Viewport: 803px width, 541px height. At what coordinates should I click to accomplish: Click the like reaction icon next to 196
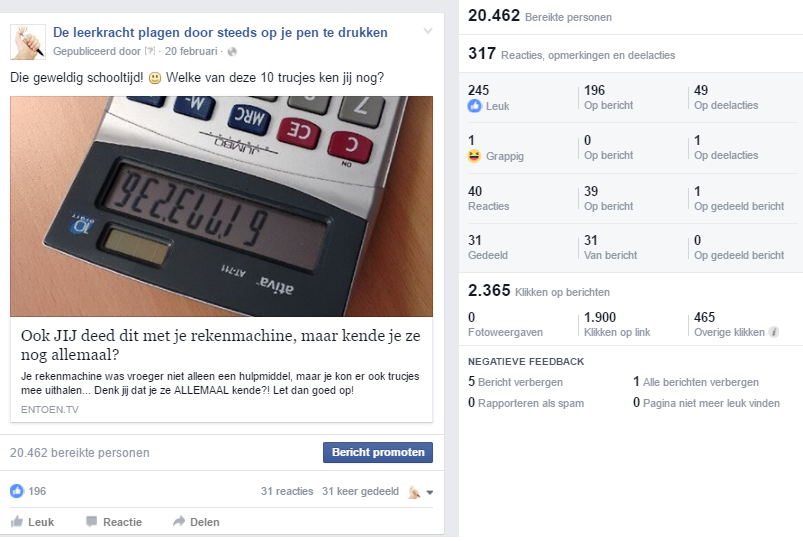tap(17, 491)
